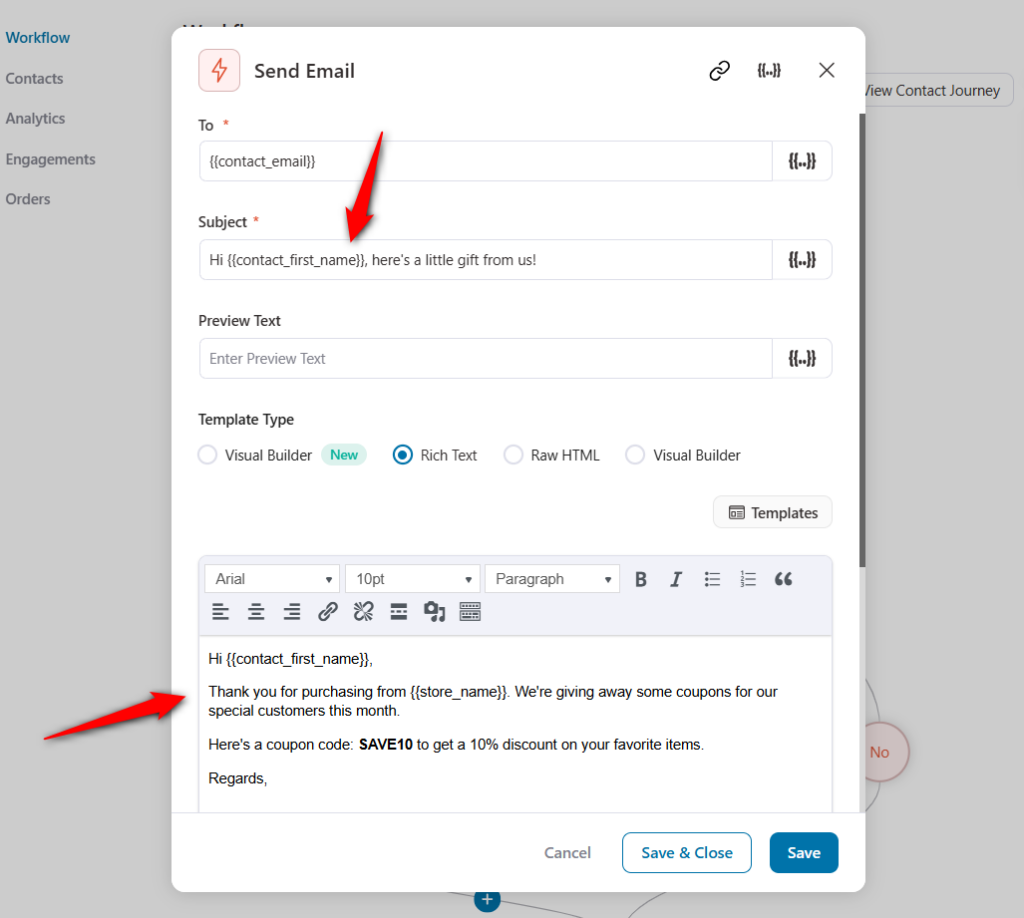Viewport: 1024px width, 918px height.
Task: Open the add media icon
Action: coord(434,612)
